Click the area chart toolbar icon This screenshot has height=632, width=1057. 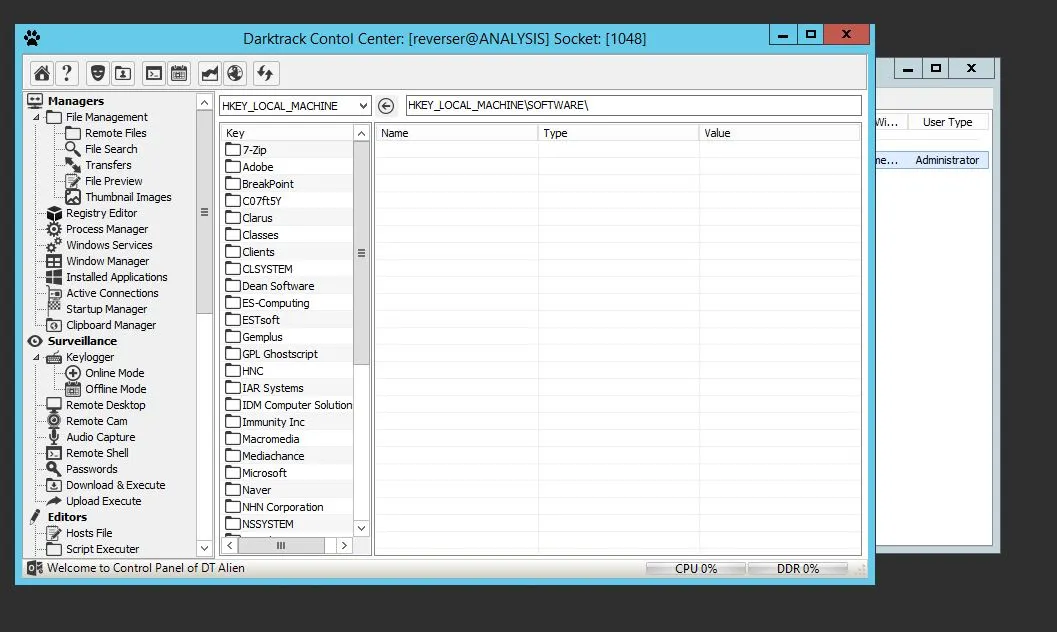210,73
